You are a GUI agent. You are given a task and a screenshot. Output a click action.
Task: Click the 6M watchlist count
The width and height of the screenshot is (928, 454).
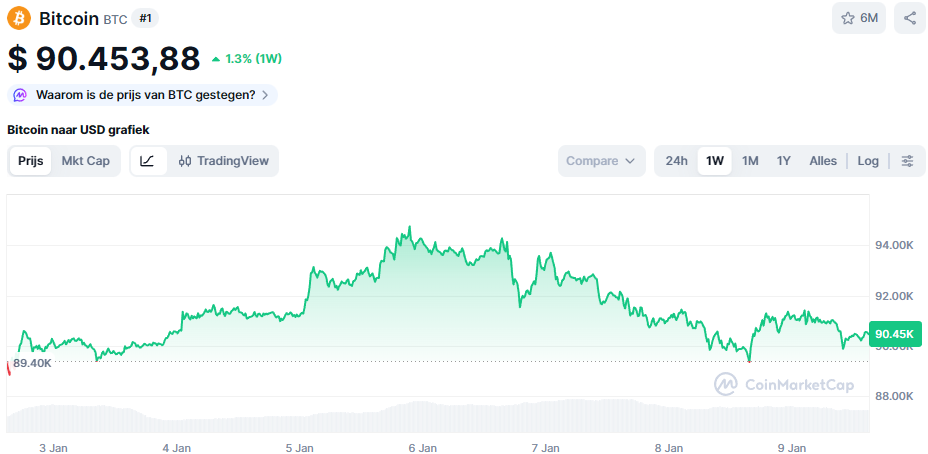(x=869, y=18)
